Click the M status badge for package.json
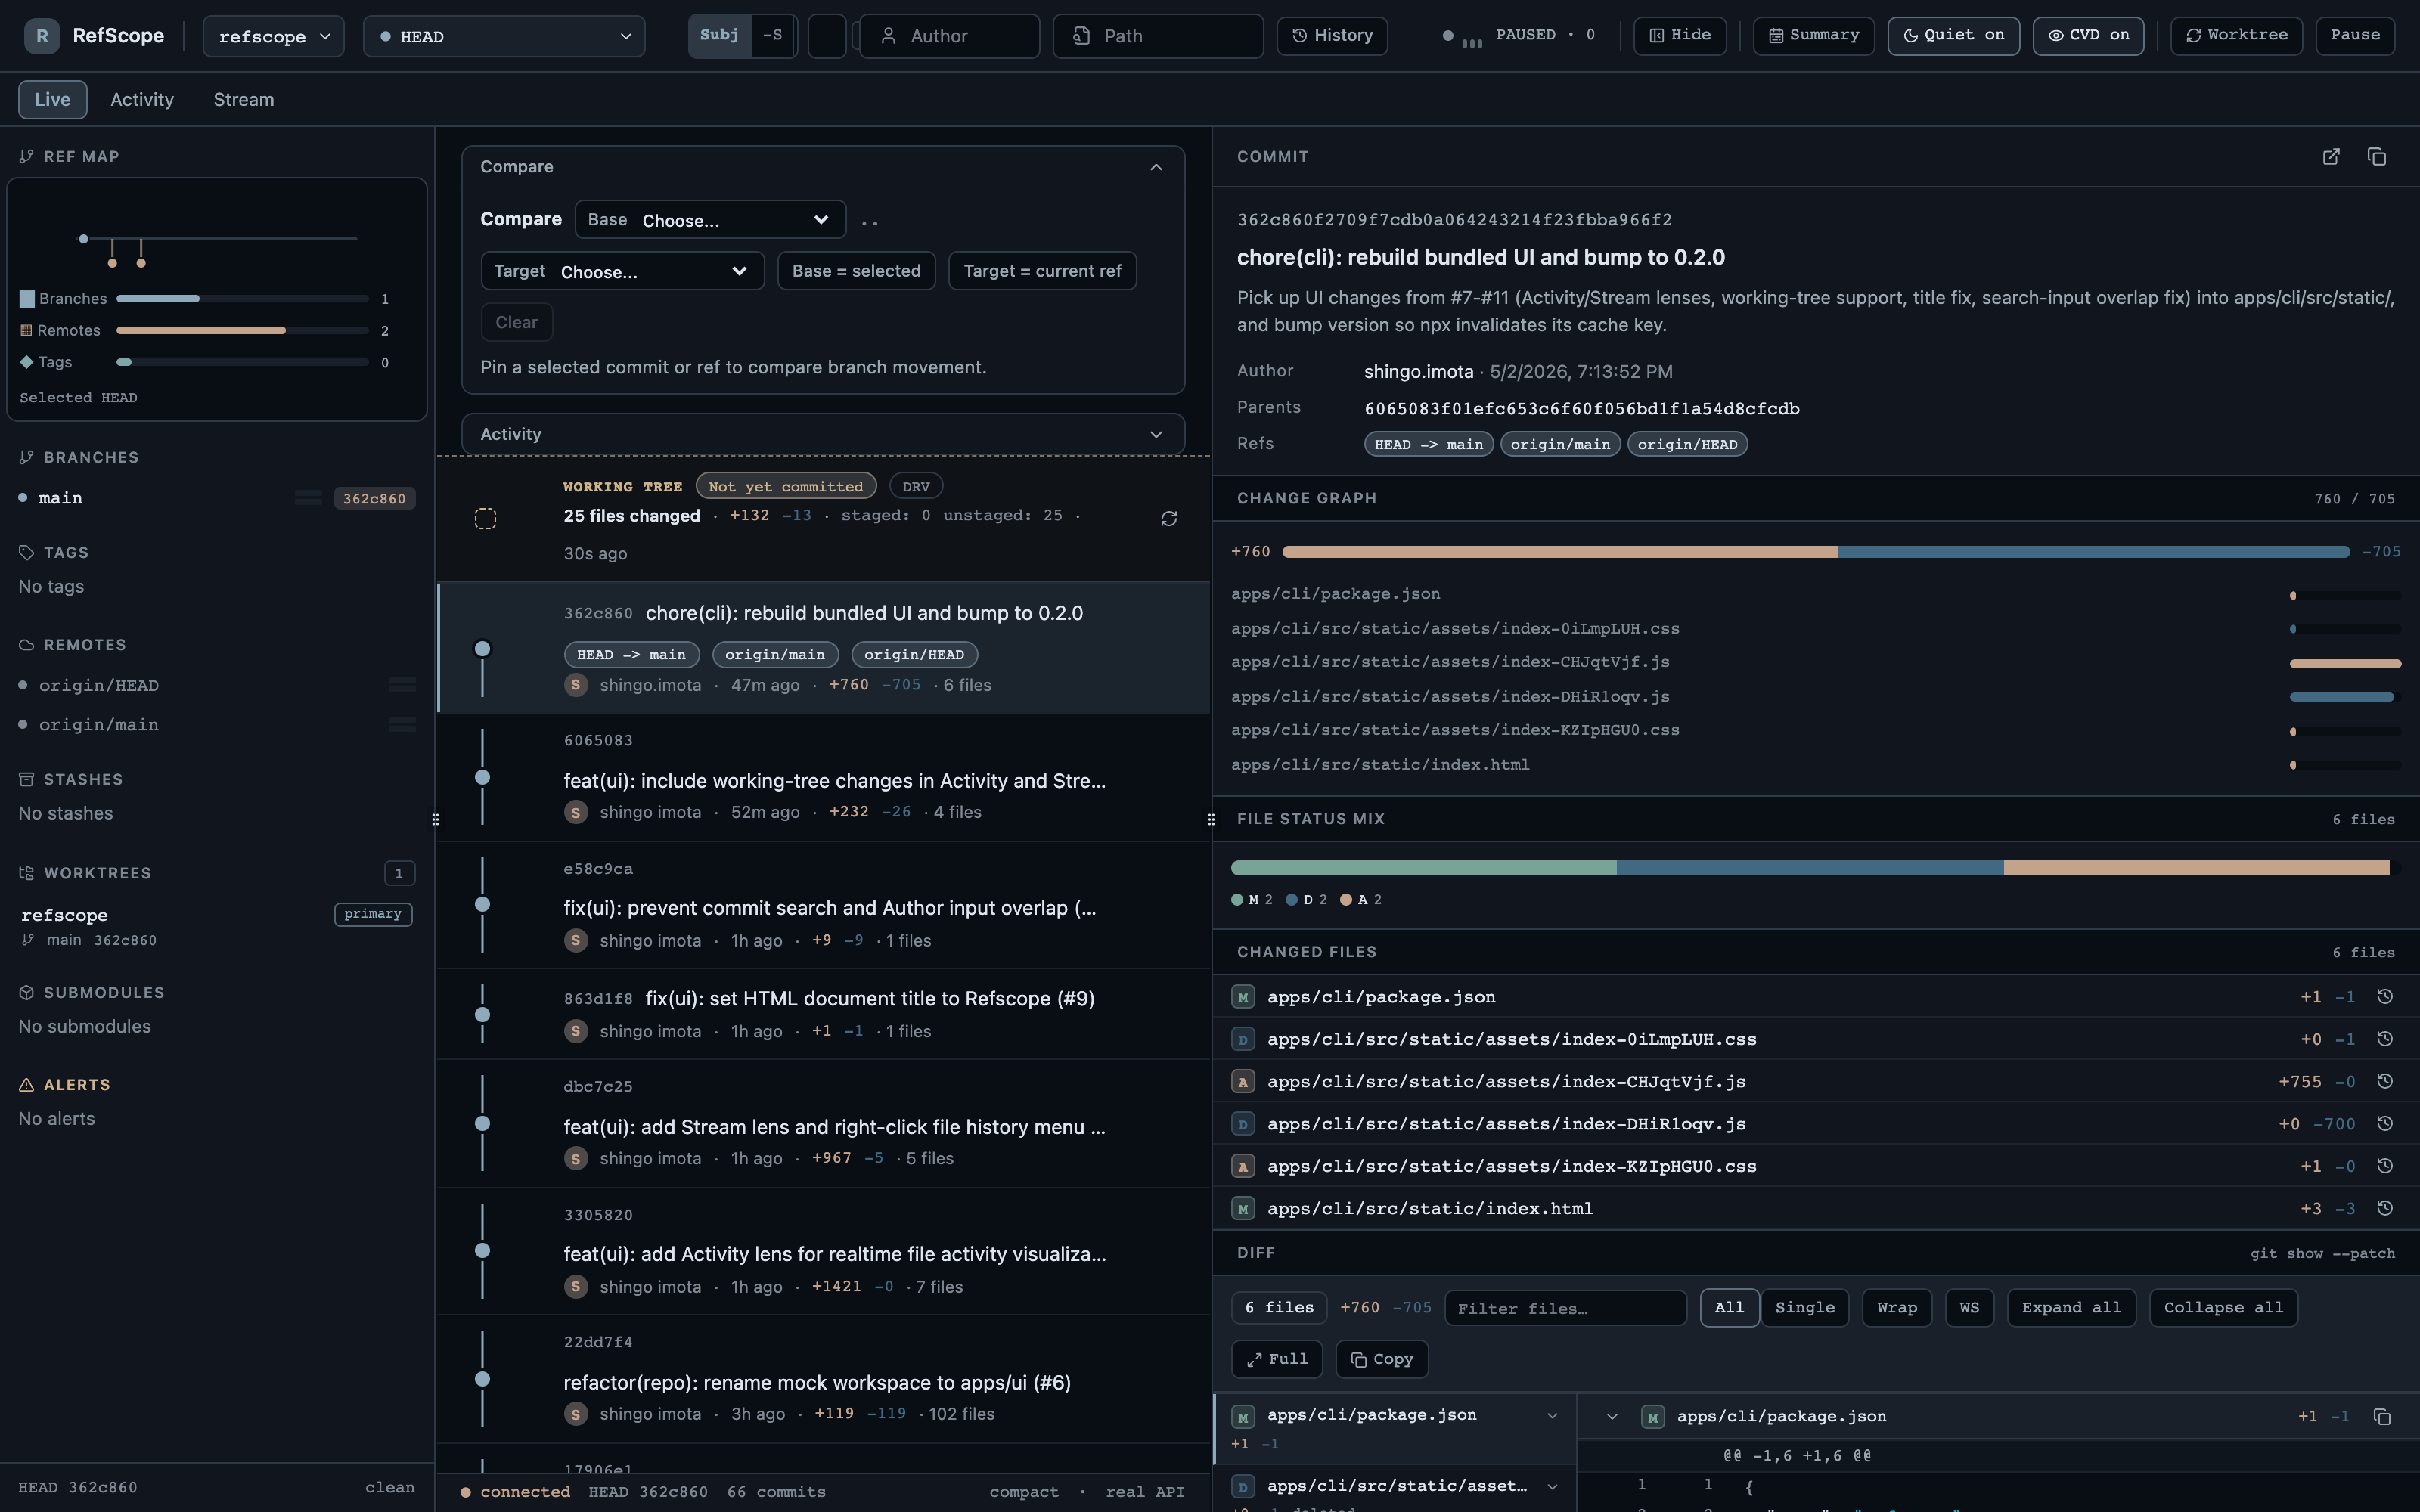This screenshot has height=1512, width=2420. coord(1243,997)
